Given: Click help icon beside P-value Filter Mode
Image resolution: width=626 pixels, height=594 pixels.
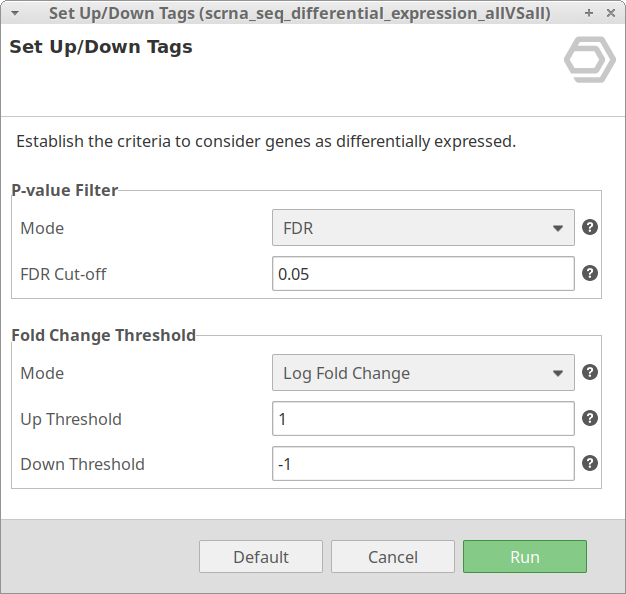Looking at the screenshot, I should point(590,227).
